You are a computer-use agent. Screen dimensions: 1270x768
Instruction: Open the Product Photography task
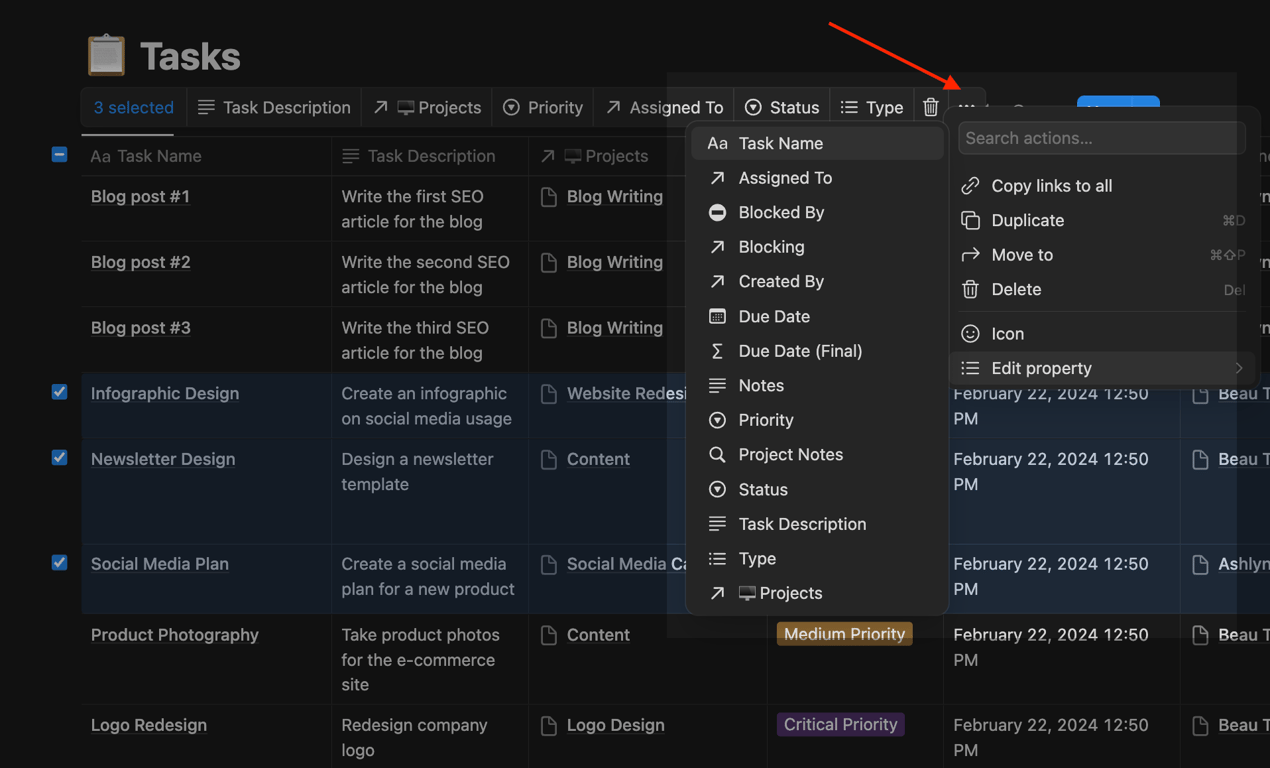(175, 635)
